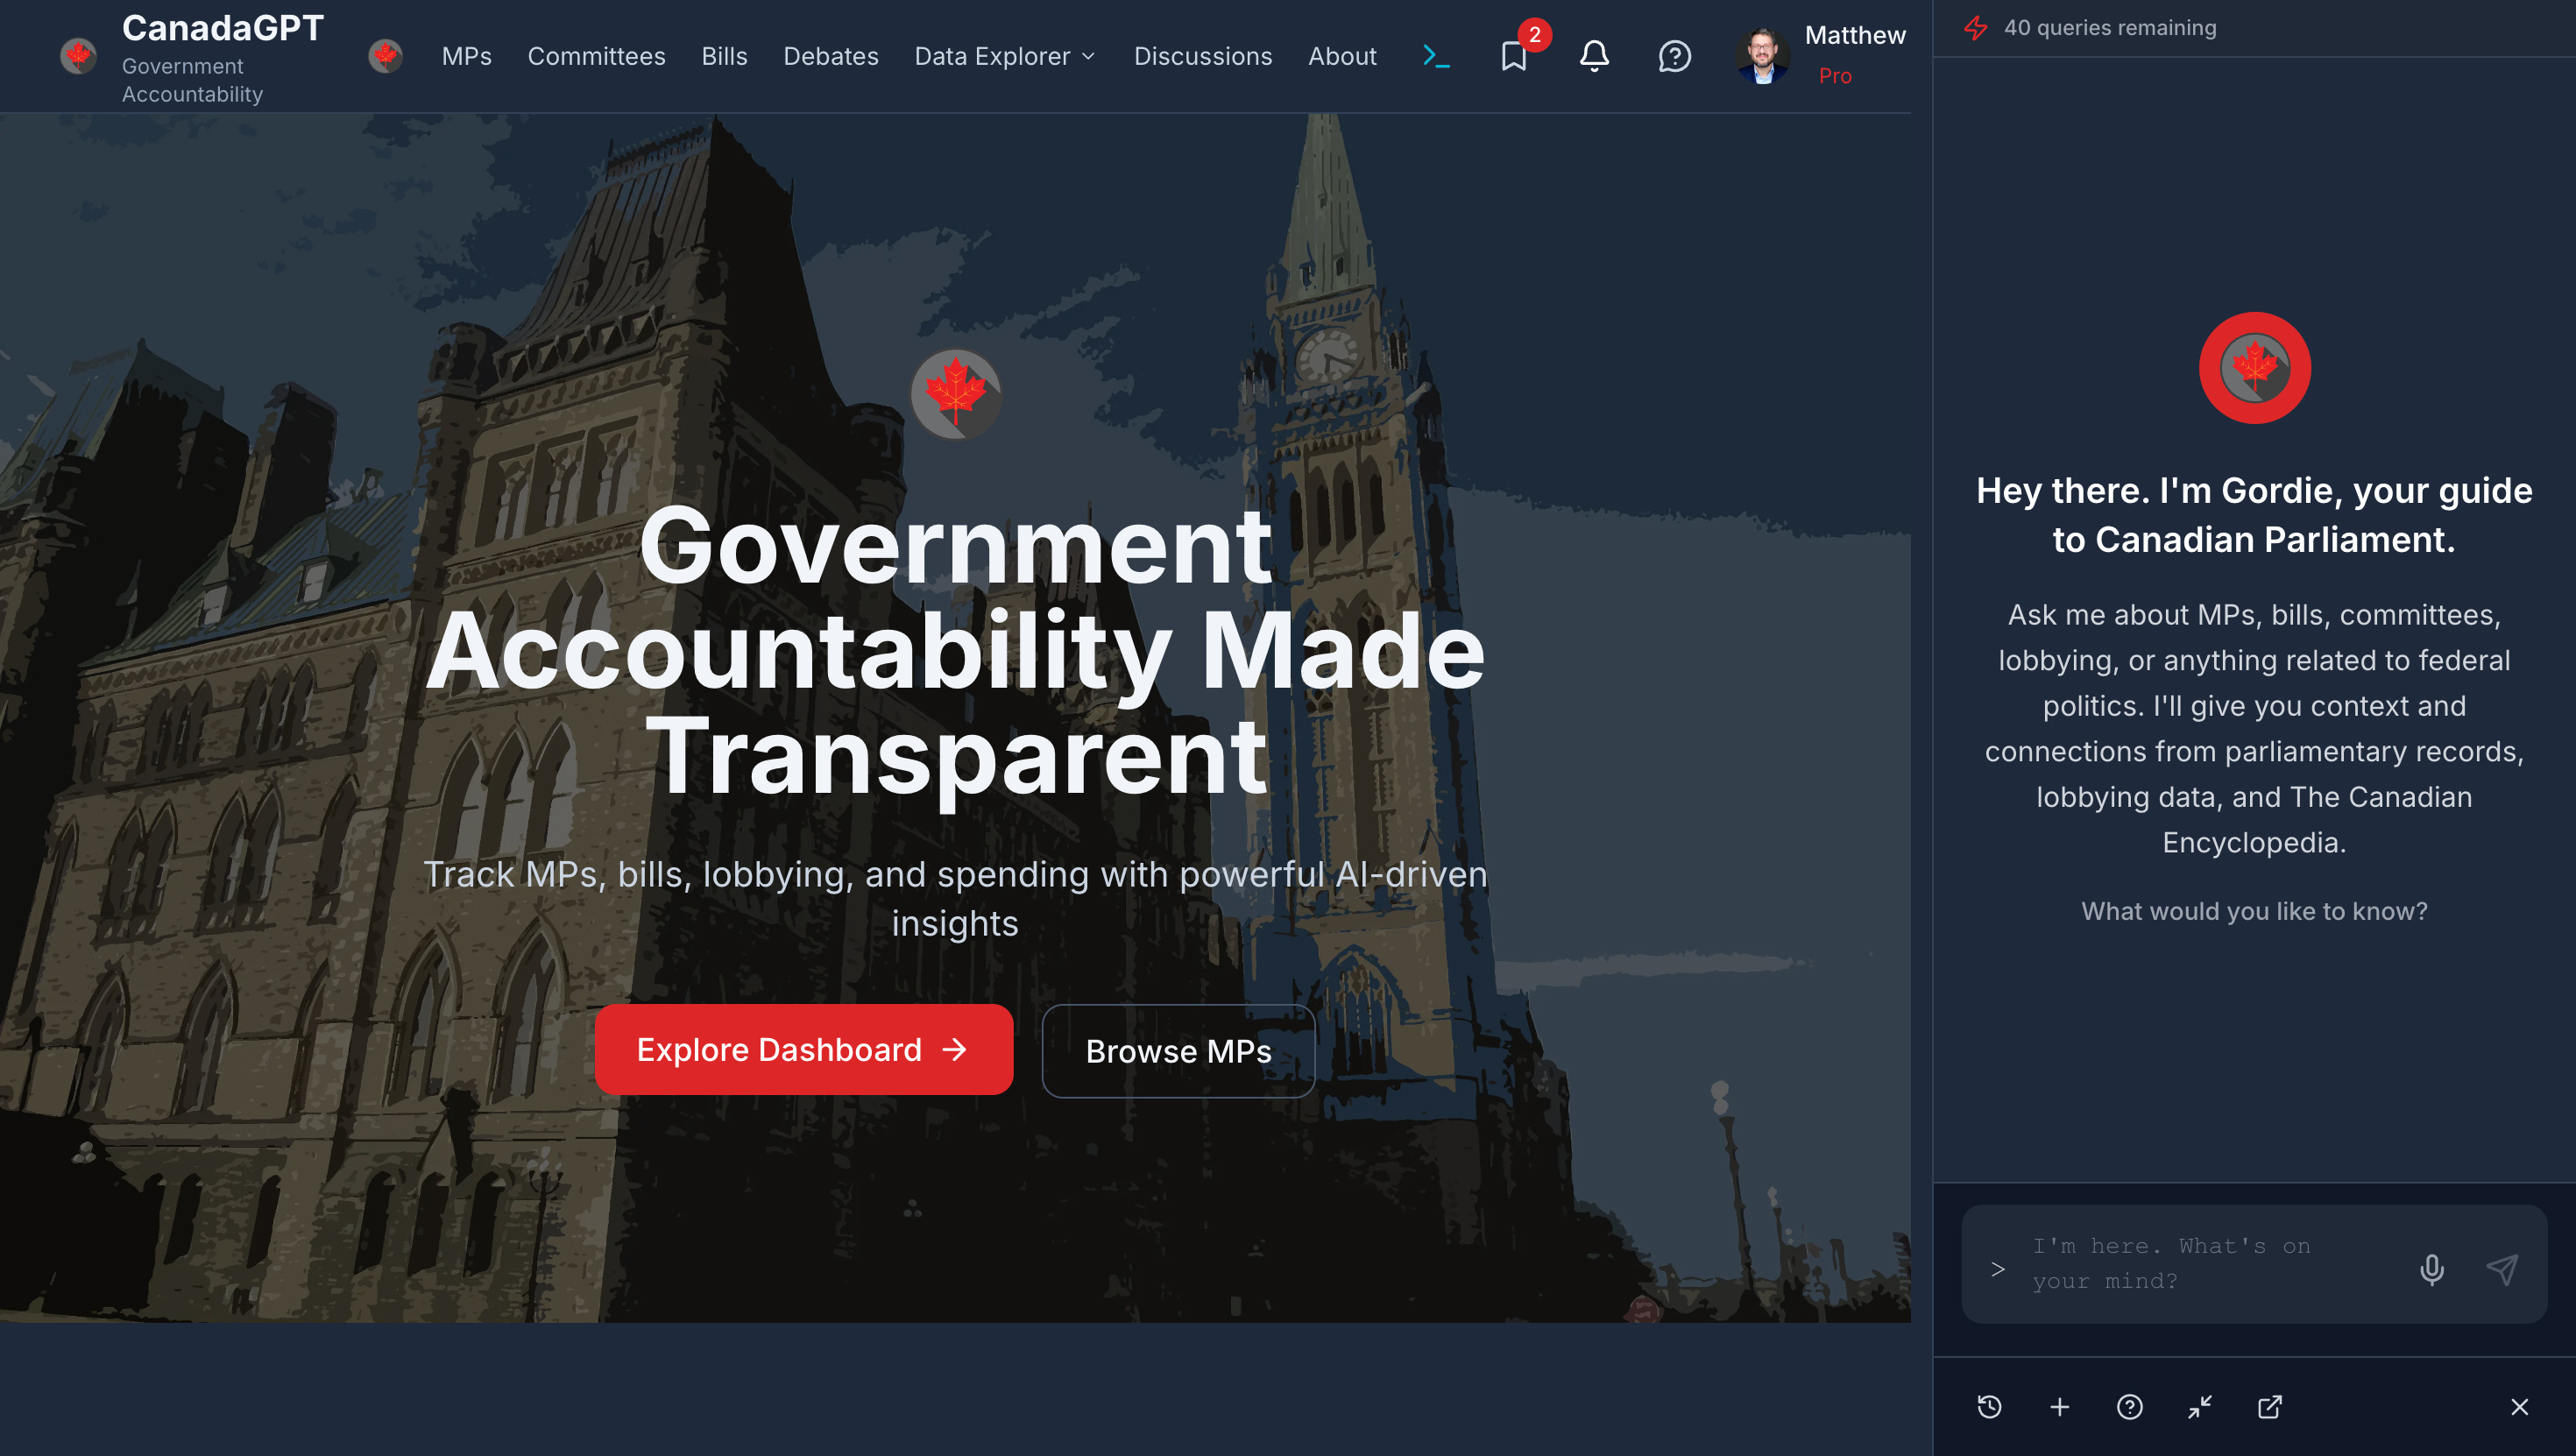
Task: Open the Bills section
Action: point(724,56)
